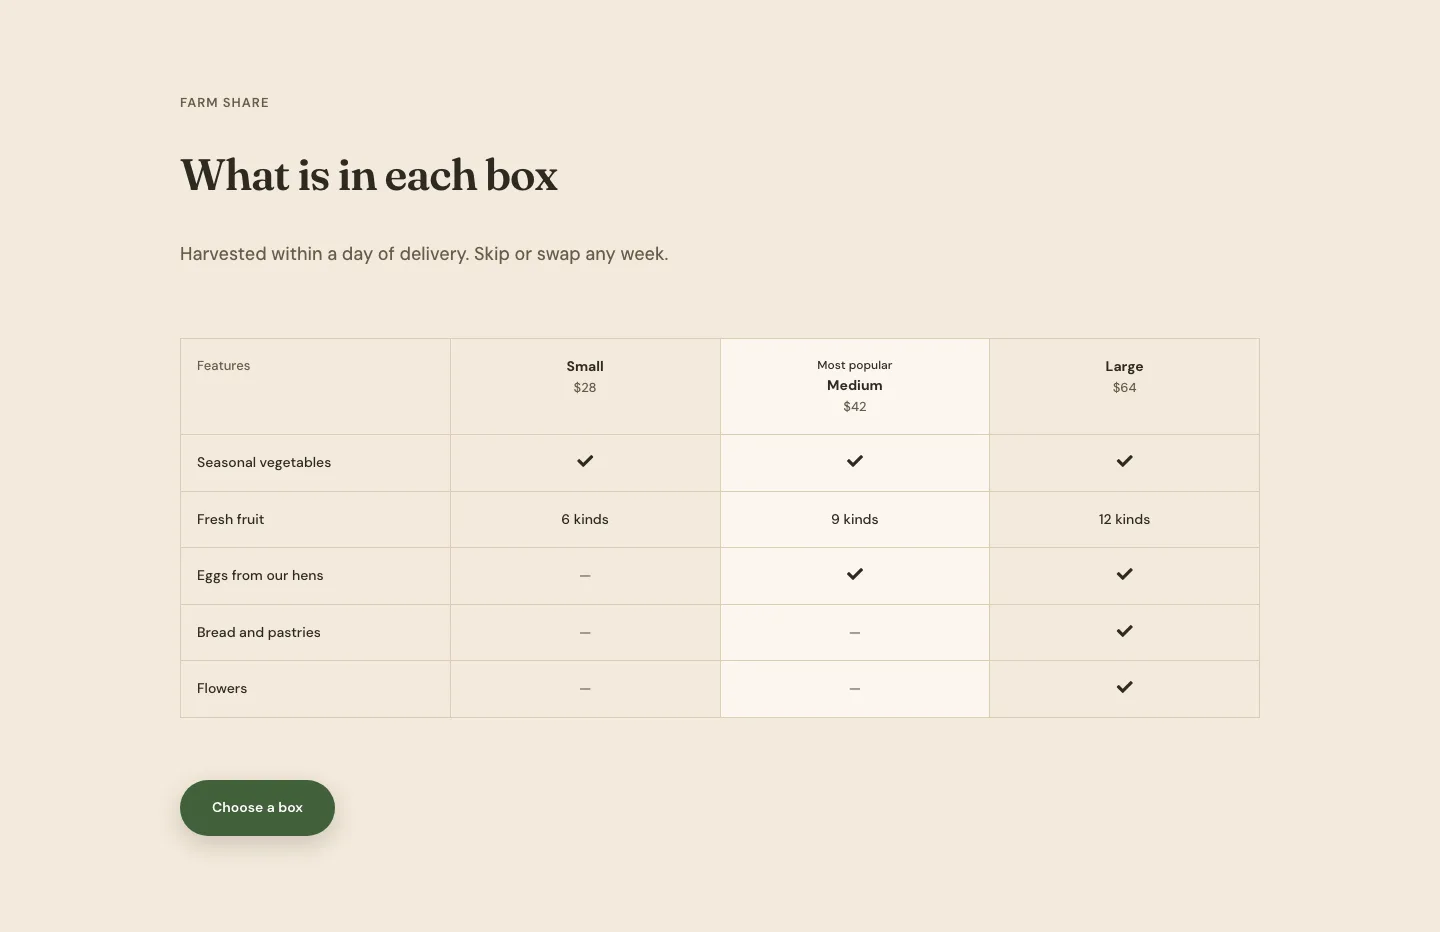Viewport: 1440px width, 932px height.
Task: Click the dash for Eggs under Small
Action: pos(585,576)
